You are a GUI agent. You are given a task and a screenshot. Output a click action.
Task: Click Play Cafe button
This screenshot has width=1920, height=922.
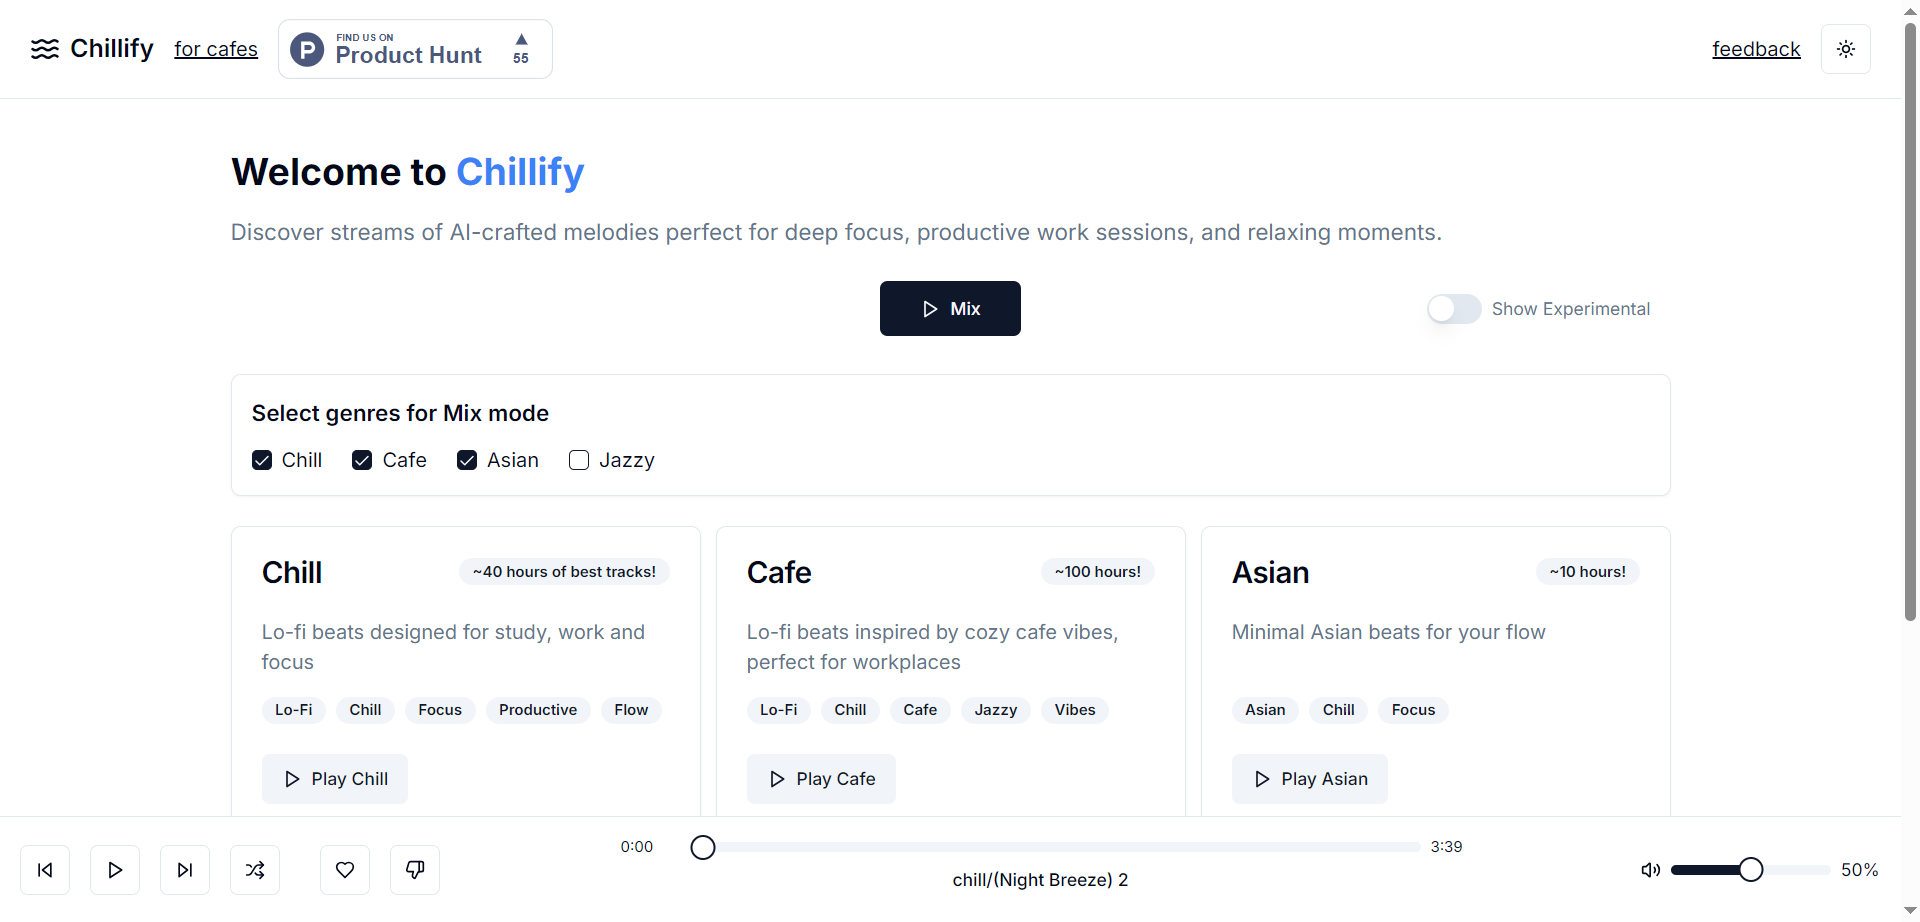821,779
